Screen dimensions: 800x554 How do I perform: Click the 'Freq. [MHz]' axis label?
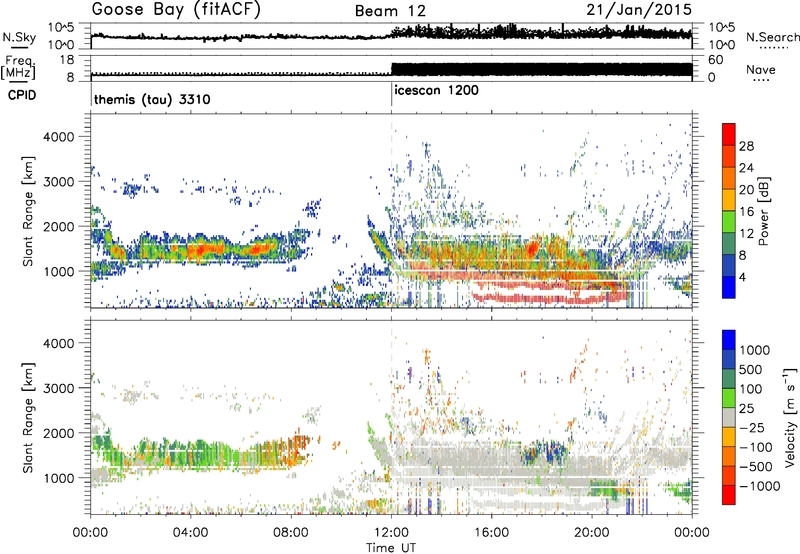point(19,68)
